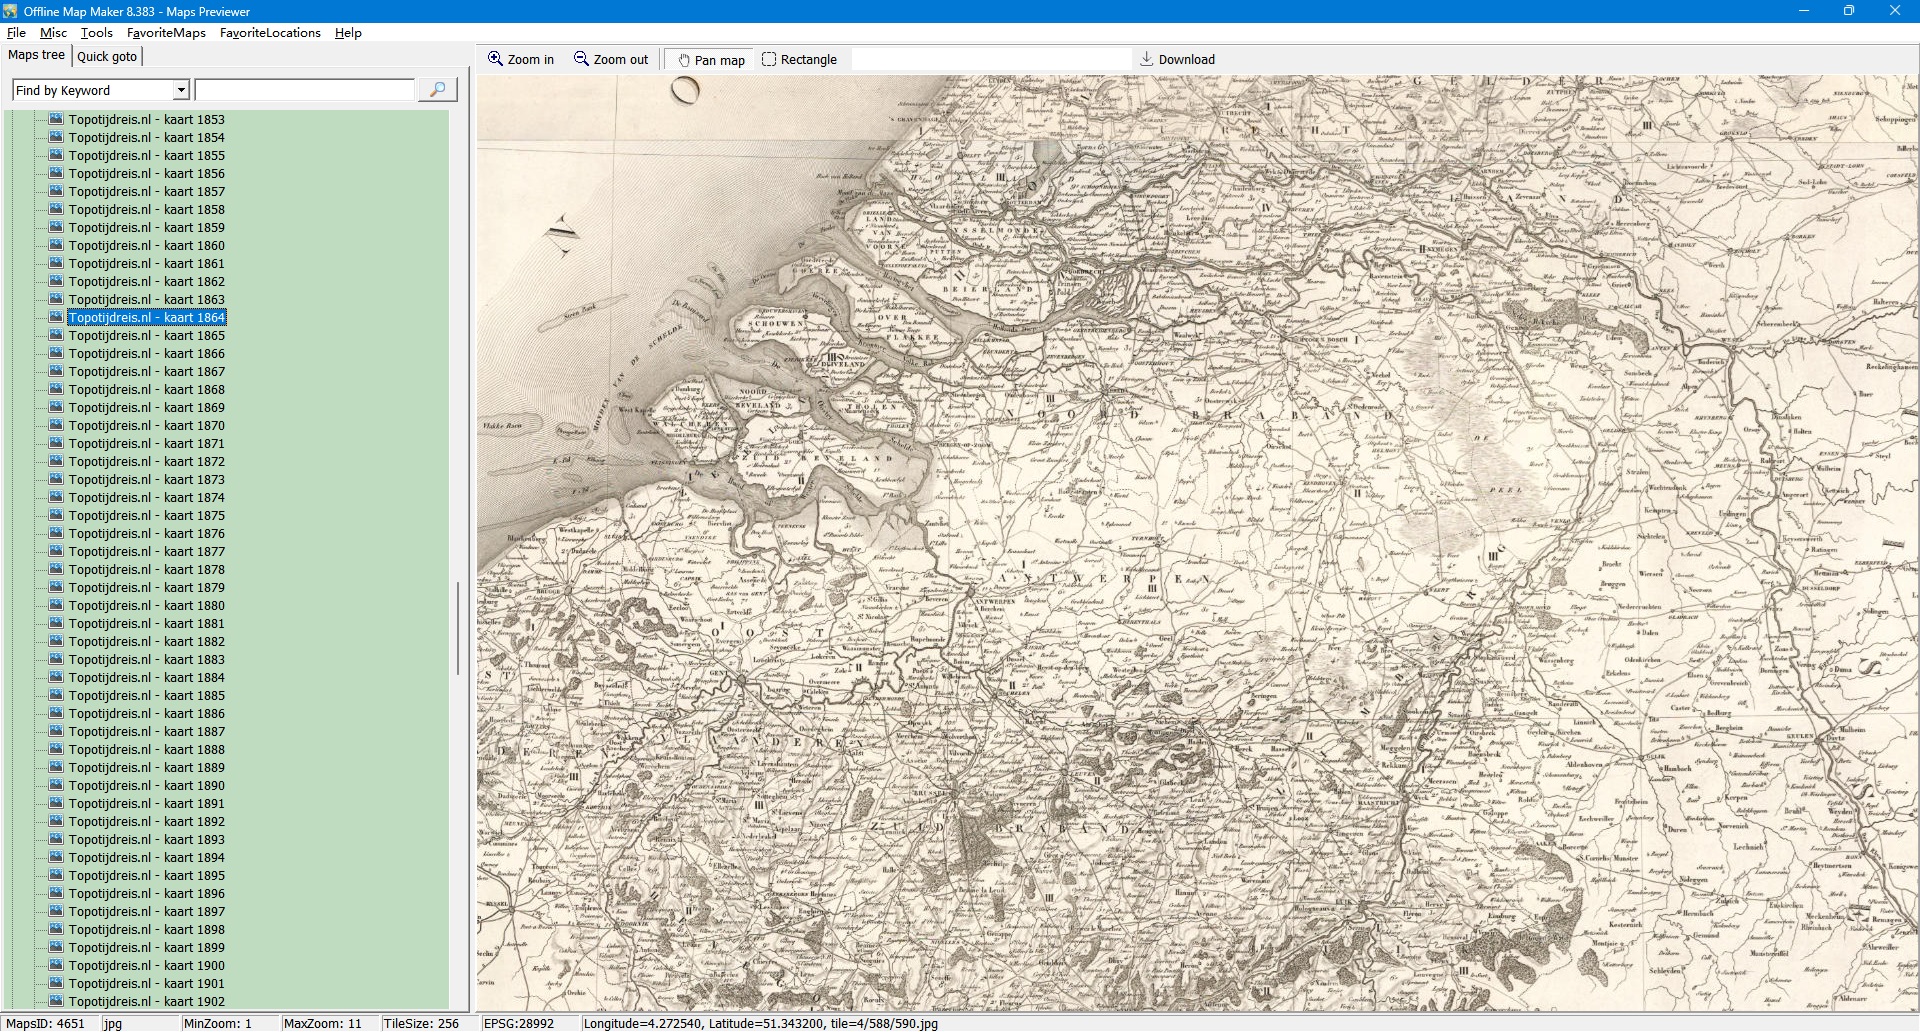
Task: Click the maps tree vertical scrollbar
Action: pos(458,628)
